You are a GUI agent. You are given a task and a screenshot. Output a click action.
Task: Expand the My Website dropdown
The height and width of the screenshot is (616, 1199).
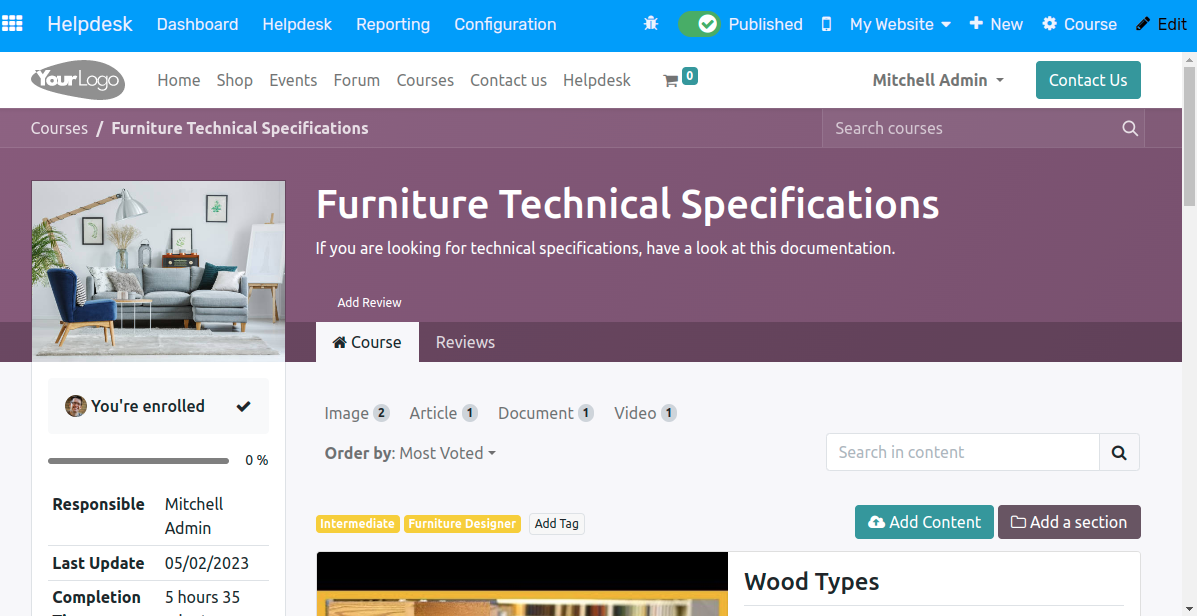click(900, 24)
